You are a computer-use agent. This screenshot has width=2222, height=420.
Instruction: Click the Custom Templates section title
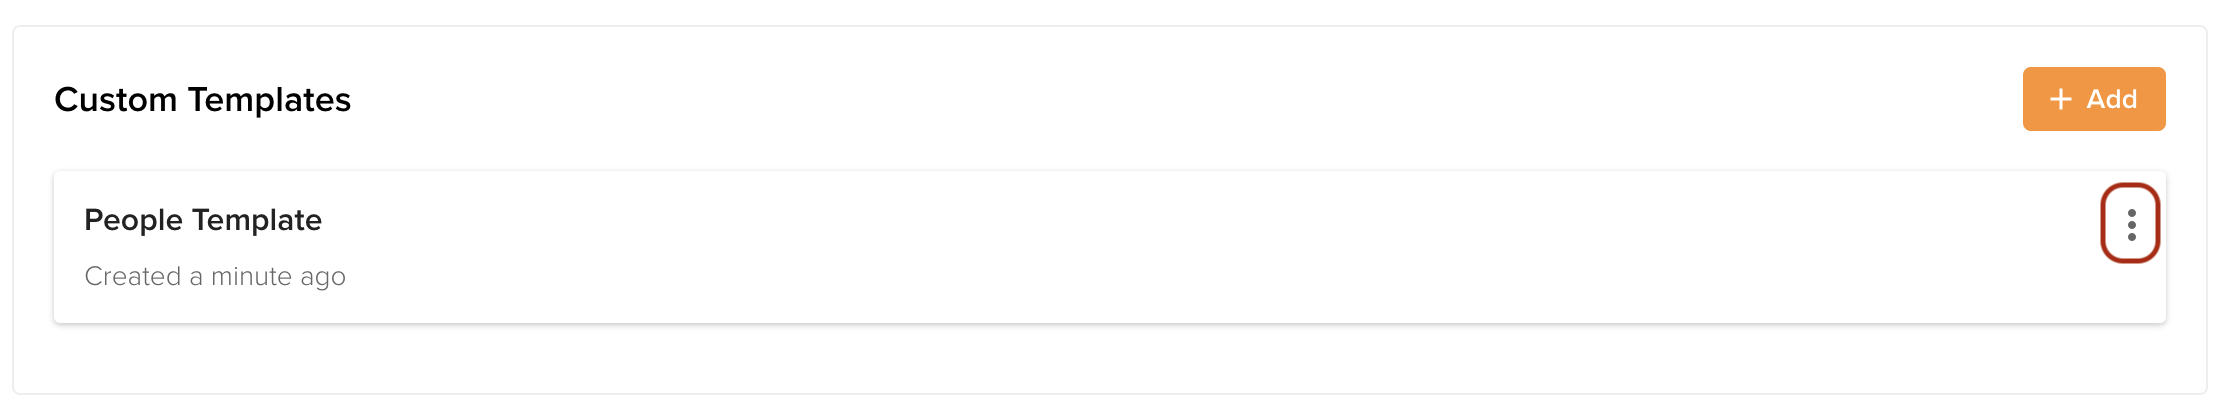(x=202, y=100)
